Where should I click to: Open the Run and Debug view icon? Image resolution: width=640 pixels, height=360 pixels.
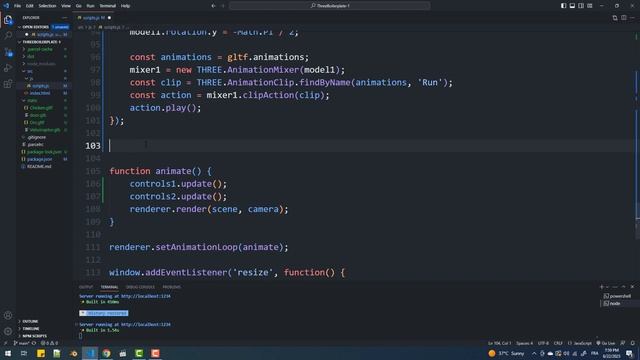click(8, 68)
